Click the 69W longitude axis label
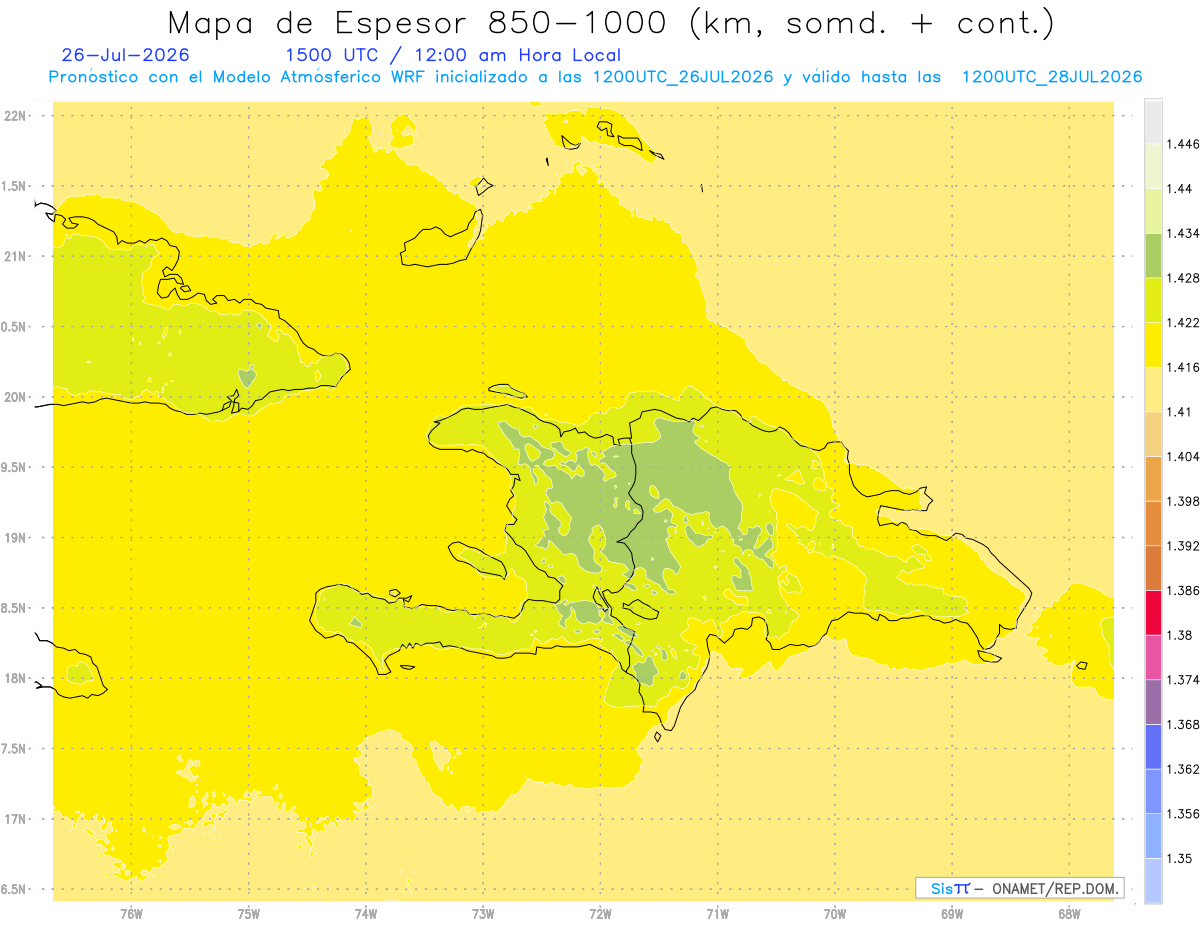This screenshot has width=1200, height=927. pyautogui.click(x=952, y=913)
